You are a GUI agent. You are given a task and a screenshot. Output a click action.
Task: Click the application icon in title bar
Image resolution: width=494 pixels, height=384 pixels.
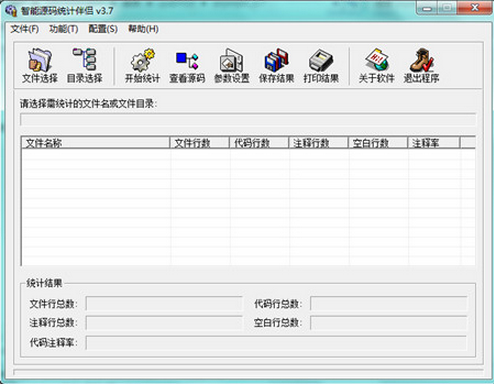pos(11,11)
